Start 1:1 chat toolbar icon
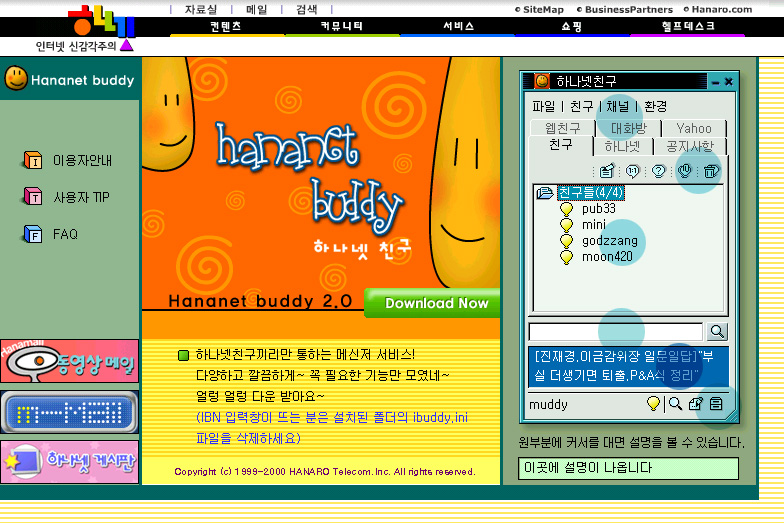This screenshot has width=784, height=523. click(632, 172)
